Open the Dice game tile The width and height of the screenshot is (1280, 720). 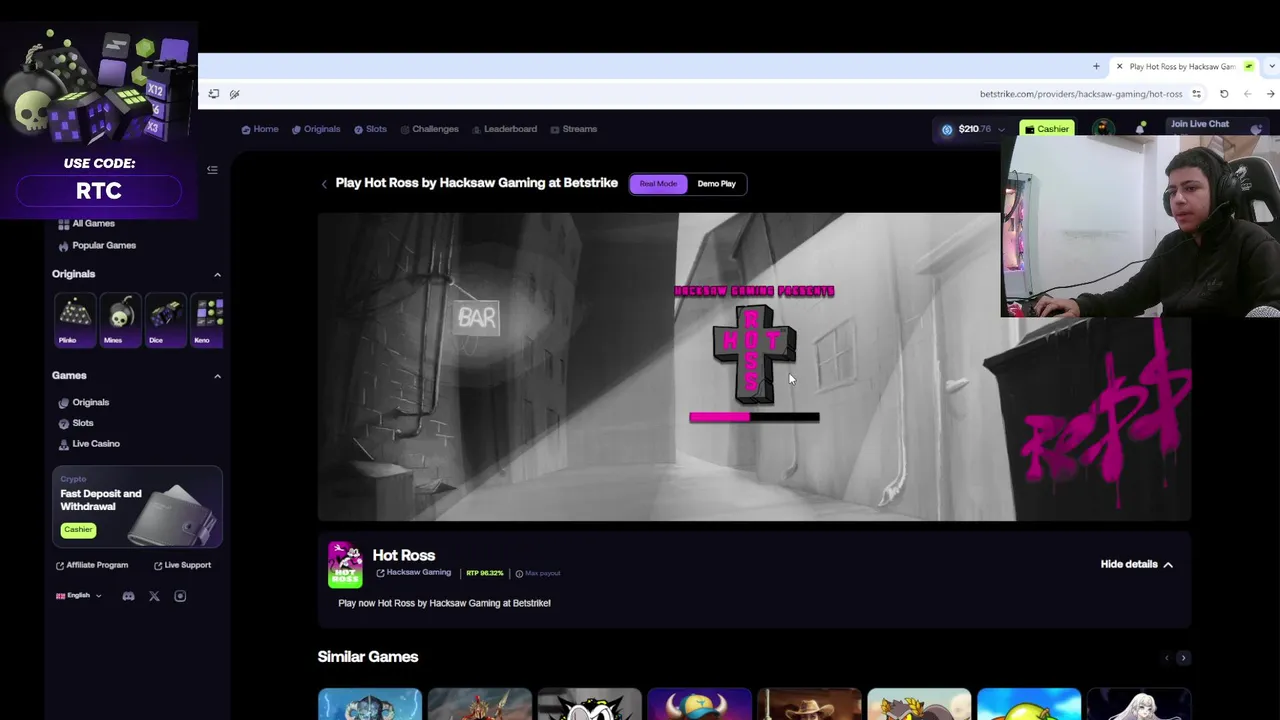pos(165,319)
